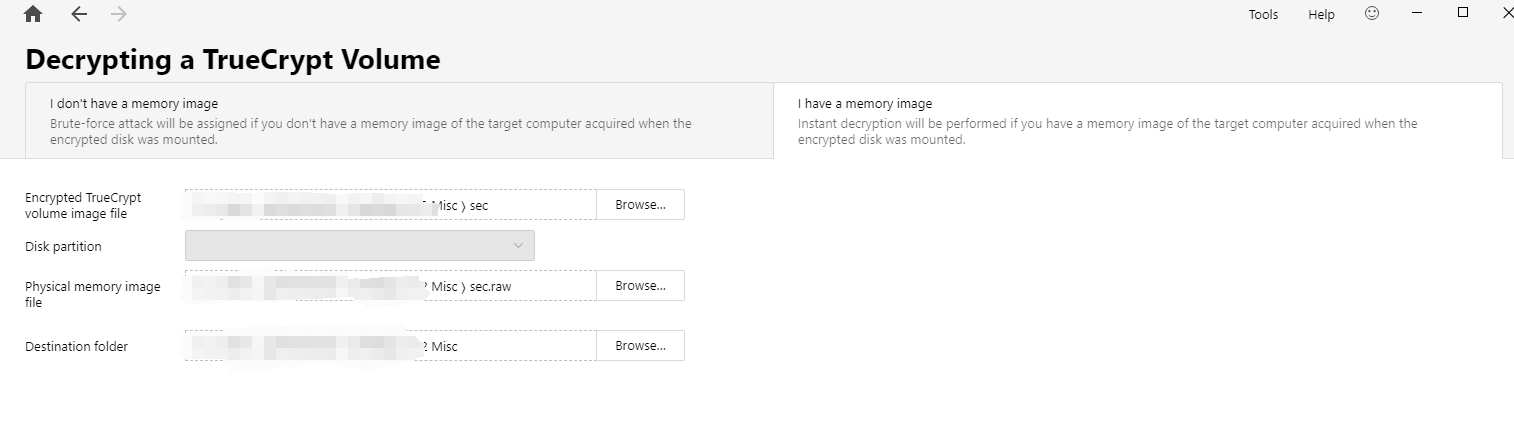Viewport: 1514px width, 441px height.
Task: Expand the Disk partition dropdown
Action: (360, 246)
